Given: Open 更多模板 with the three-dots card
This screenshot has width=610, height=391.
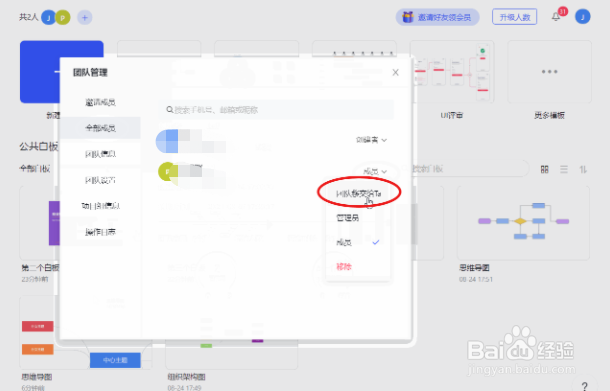Looking at the screenshot, I should click(549, 72).
